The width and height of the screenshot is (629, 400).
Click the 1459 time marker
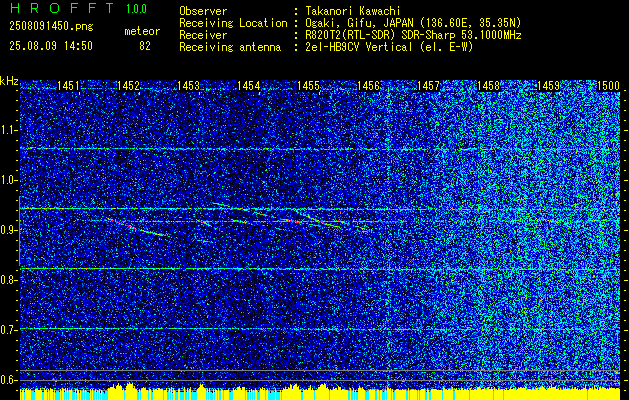[549, 85]
